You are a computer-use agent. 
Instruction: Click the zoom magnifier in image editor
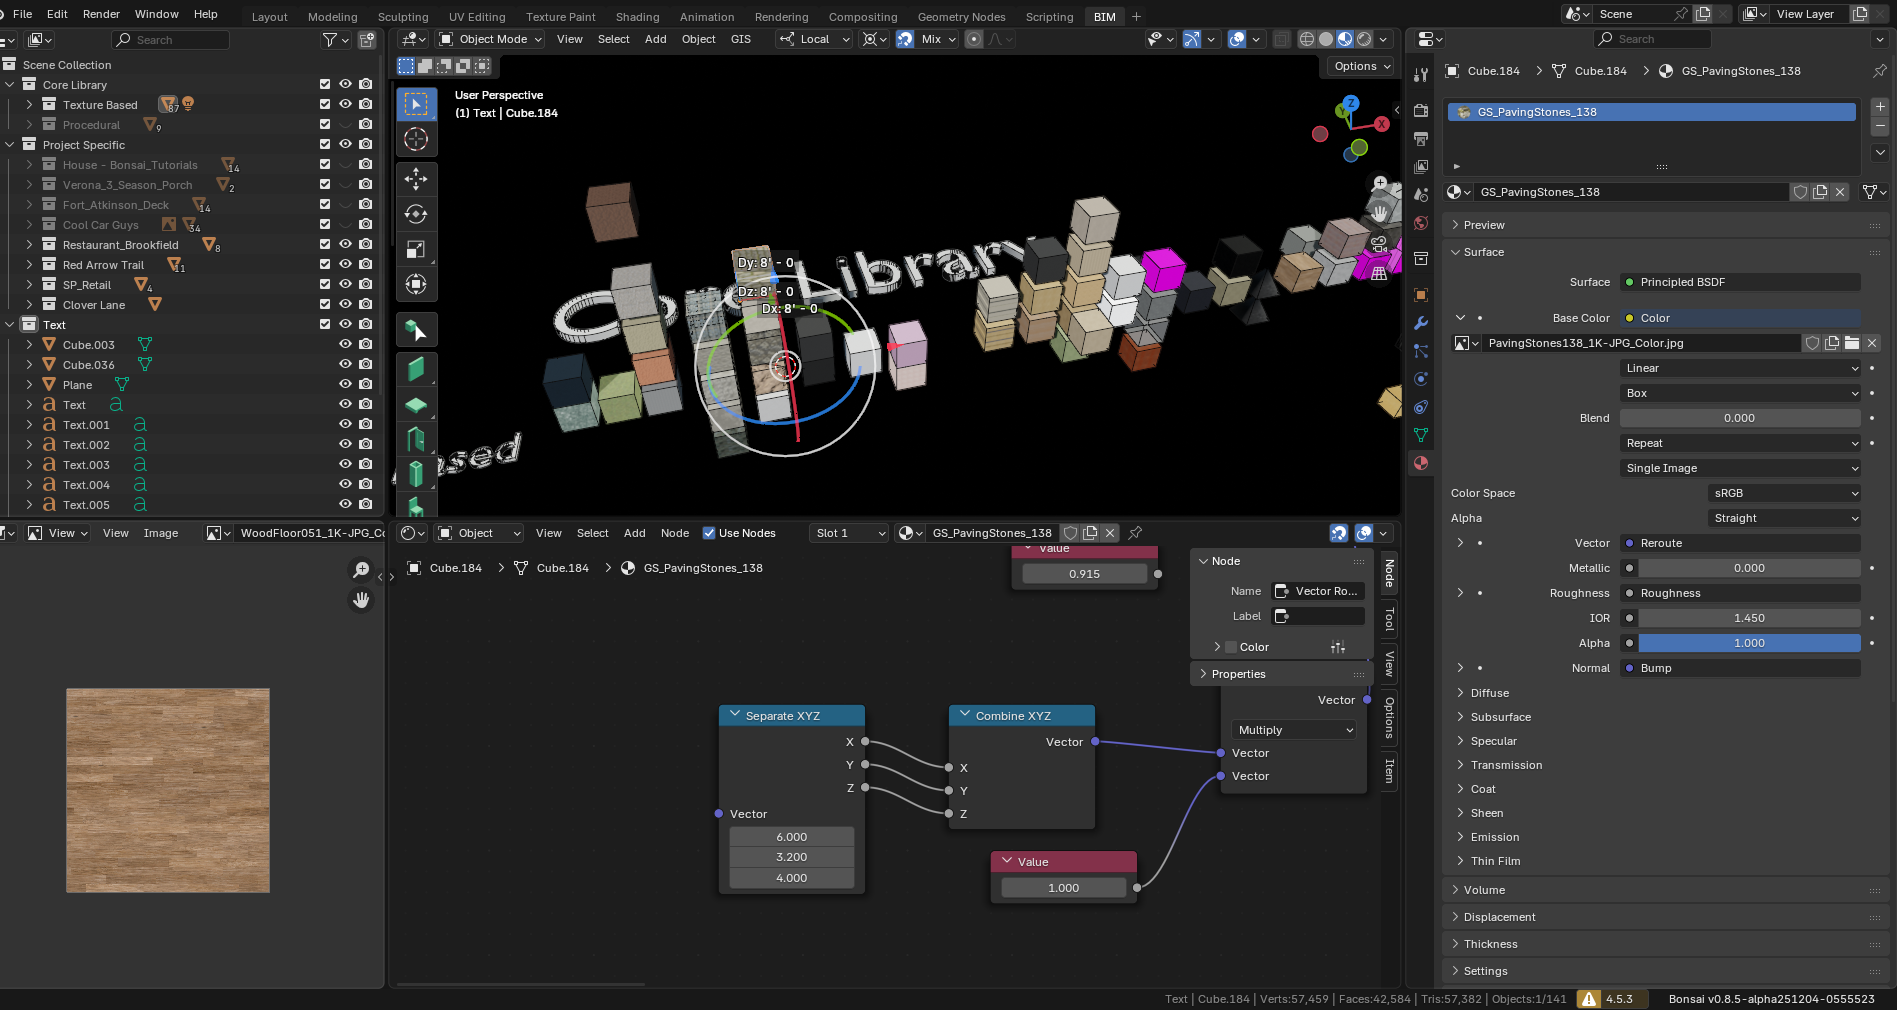pyautogui.click(x=361, y=570)
